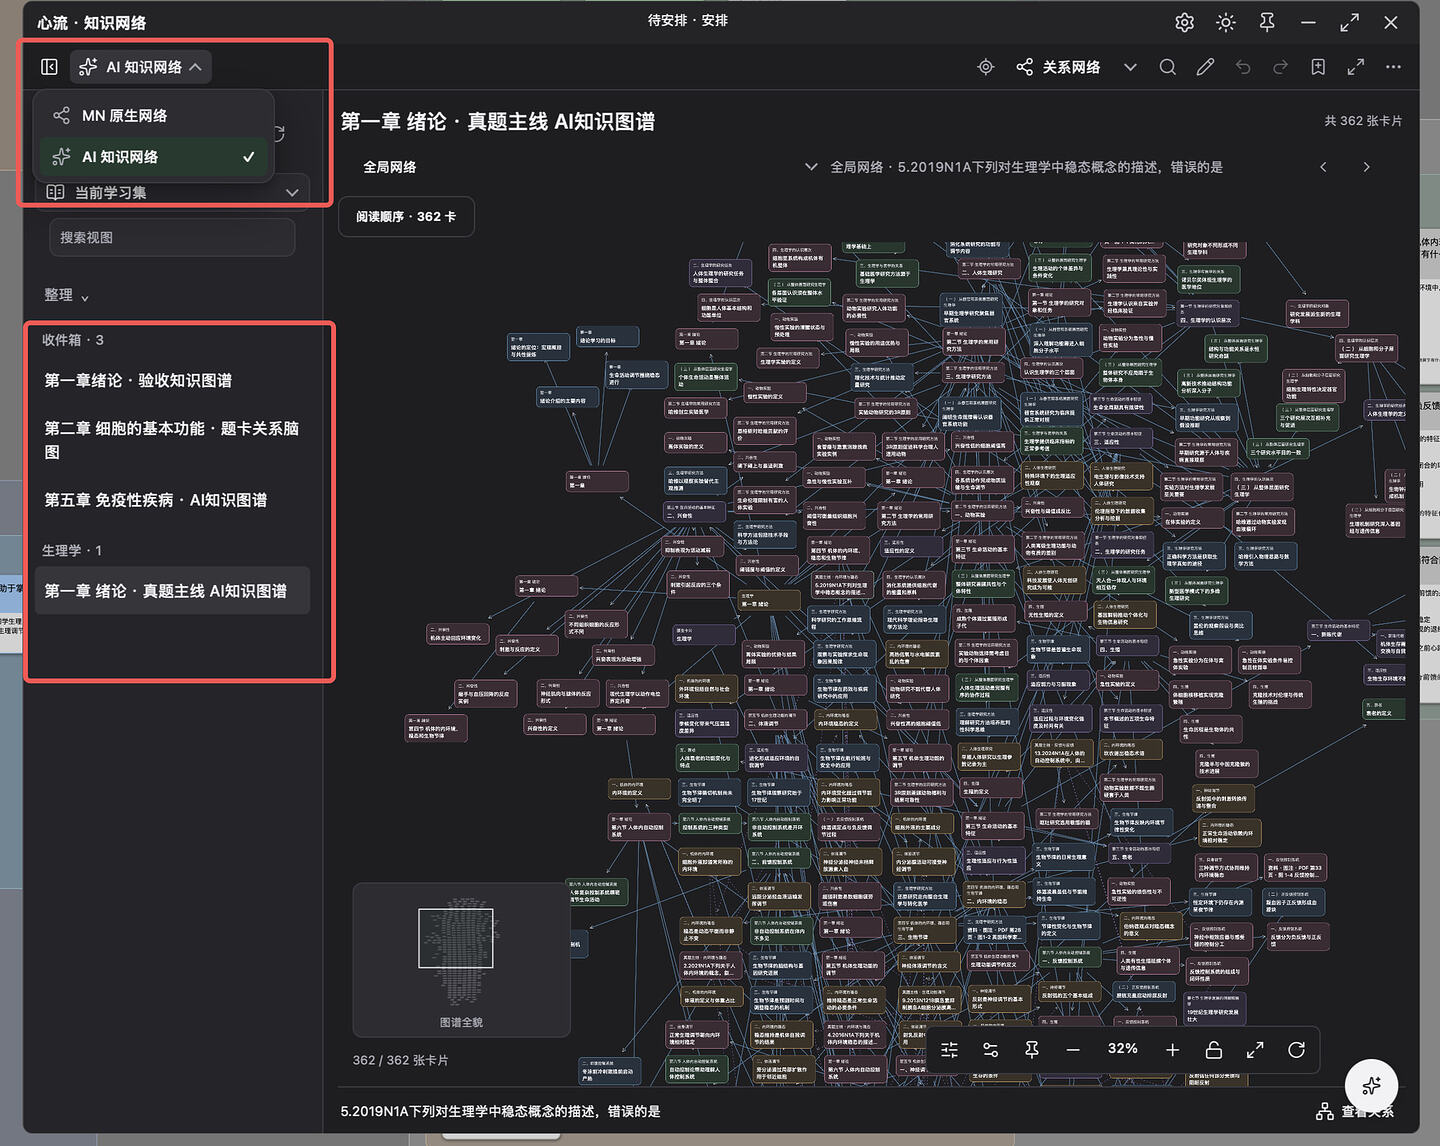This screenshot has width=1440, height=1146.
Task: Switch to the 全局网络 tab
Action: click(x=390, y=167)
